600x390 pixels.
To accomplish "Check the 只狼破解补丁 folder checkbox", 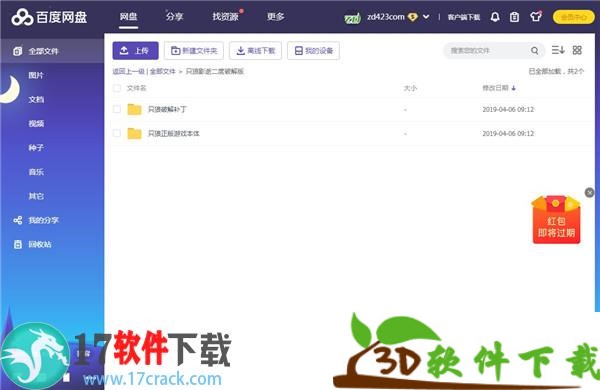I will tap(117, 109).
